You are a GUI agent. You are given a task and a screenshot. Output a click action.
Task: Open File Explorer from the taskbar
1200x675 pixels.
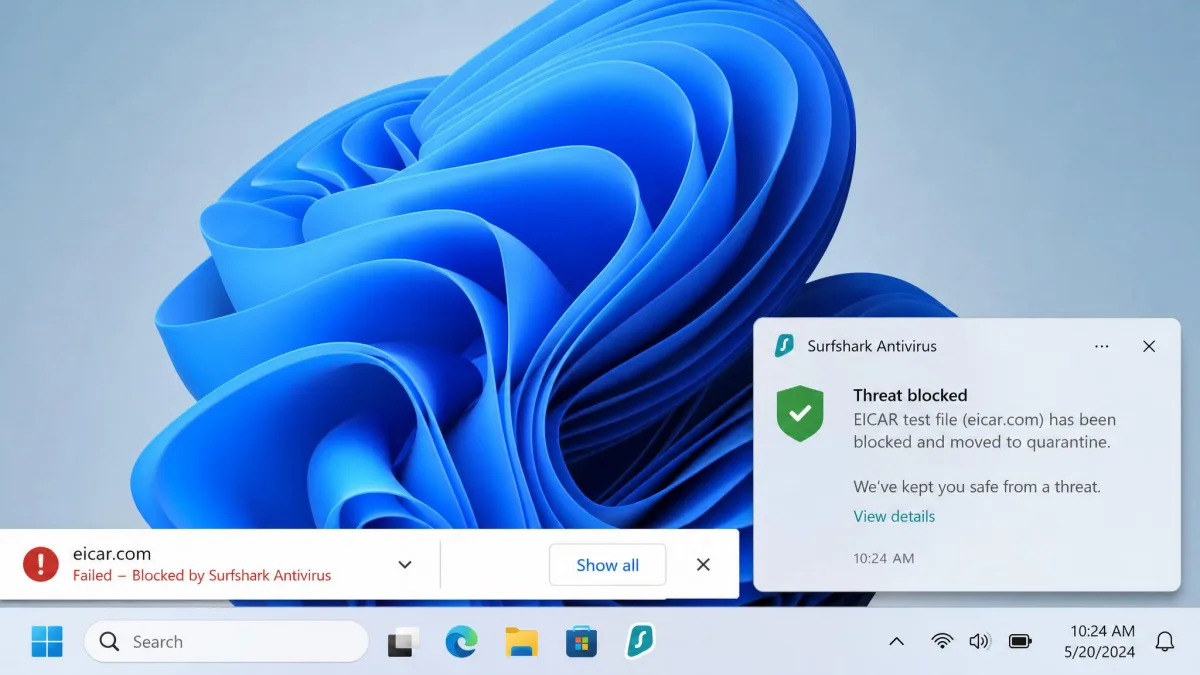521,641
